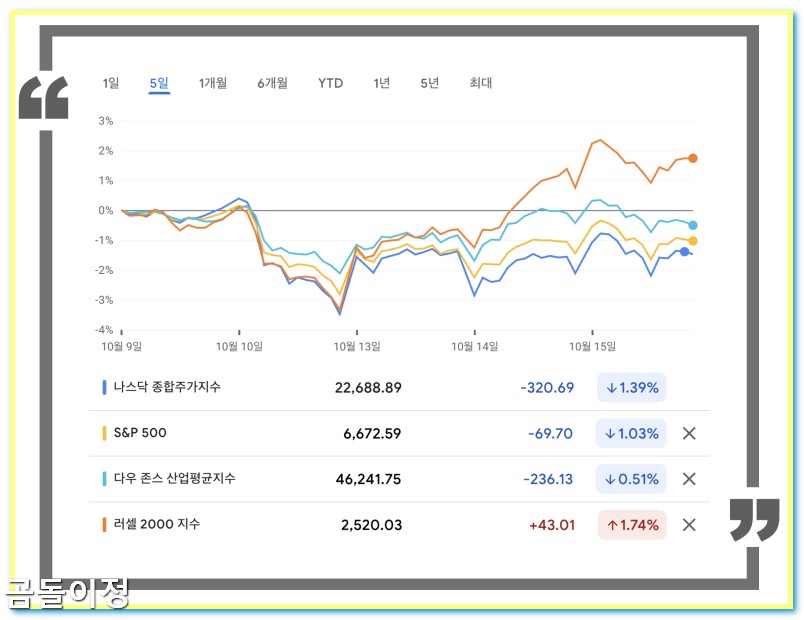Open the YTD range tab
This screenshot has width=804, height=620.
pos(330,83)
